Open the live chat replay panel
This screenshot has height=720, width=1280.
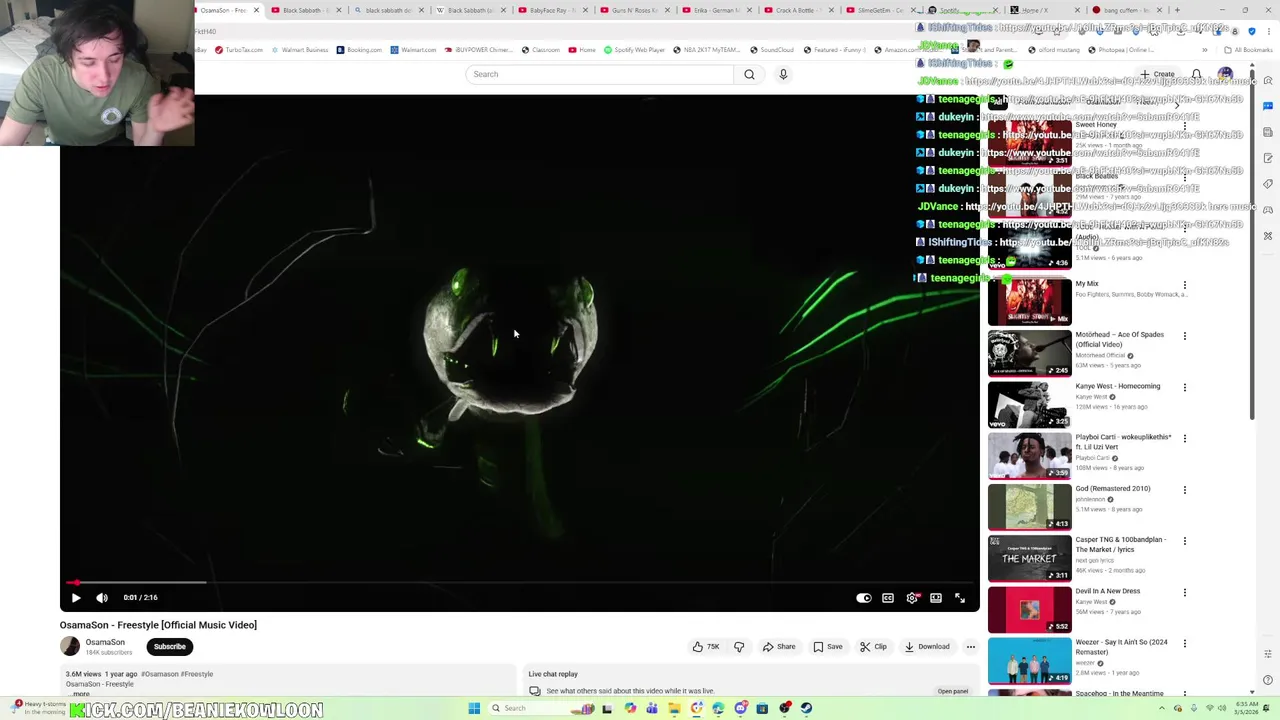coord(952,691)
